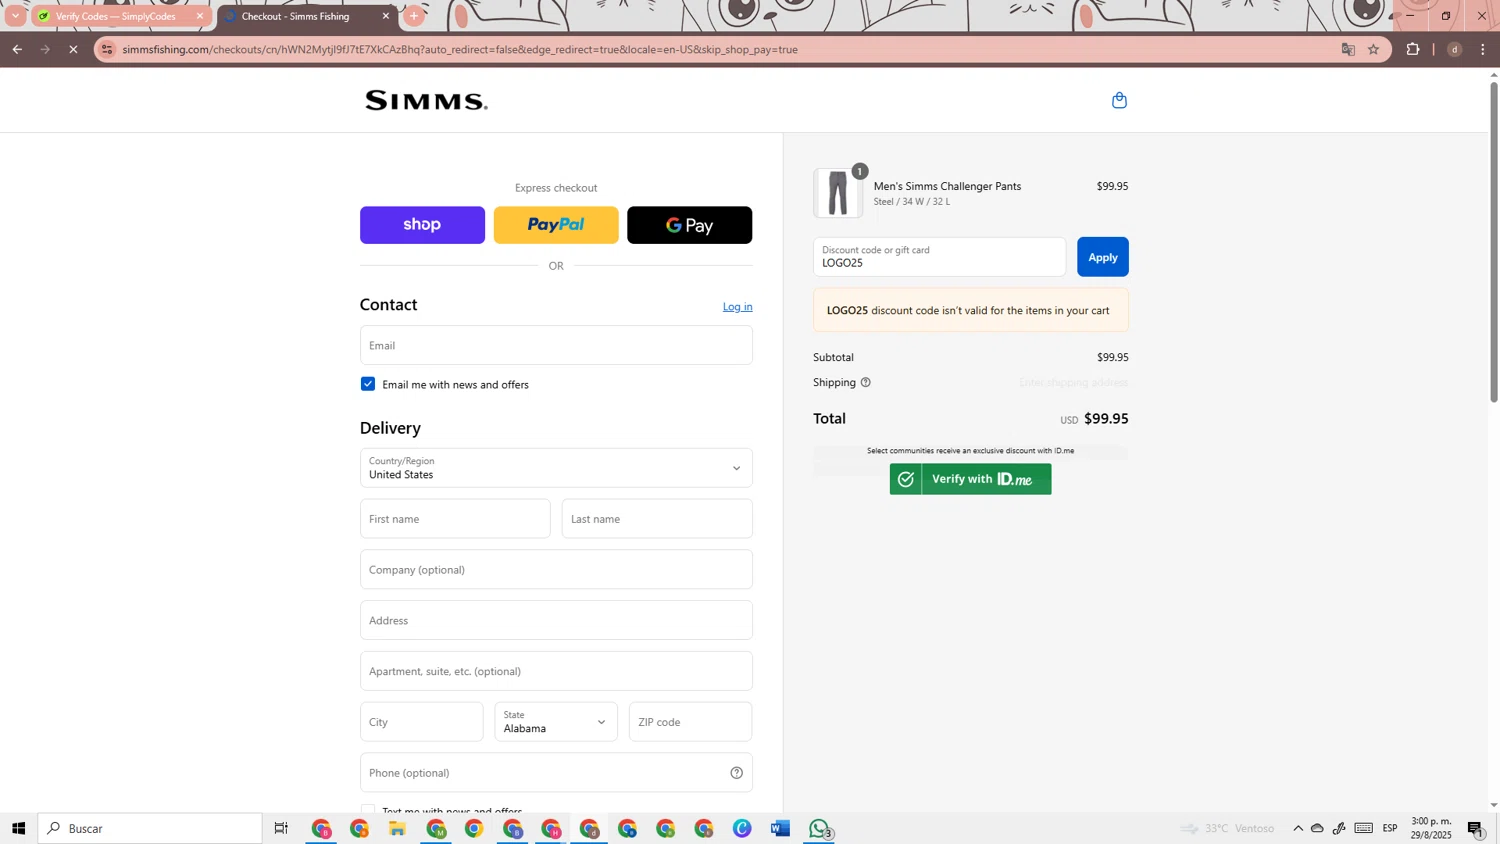Click the First name field
Viewport: 1500px width, 844px height.
click(455, 519)
